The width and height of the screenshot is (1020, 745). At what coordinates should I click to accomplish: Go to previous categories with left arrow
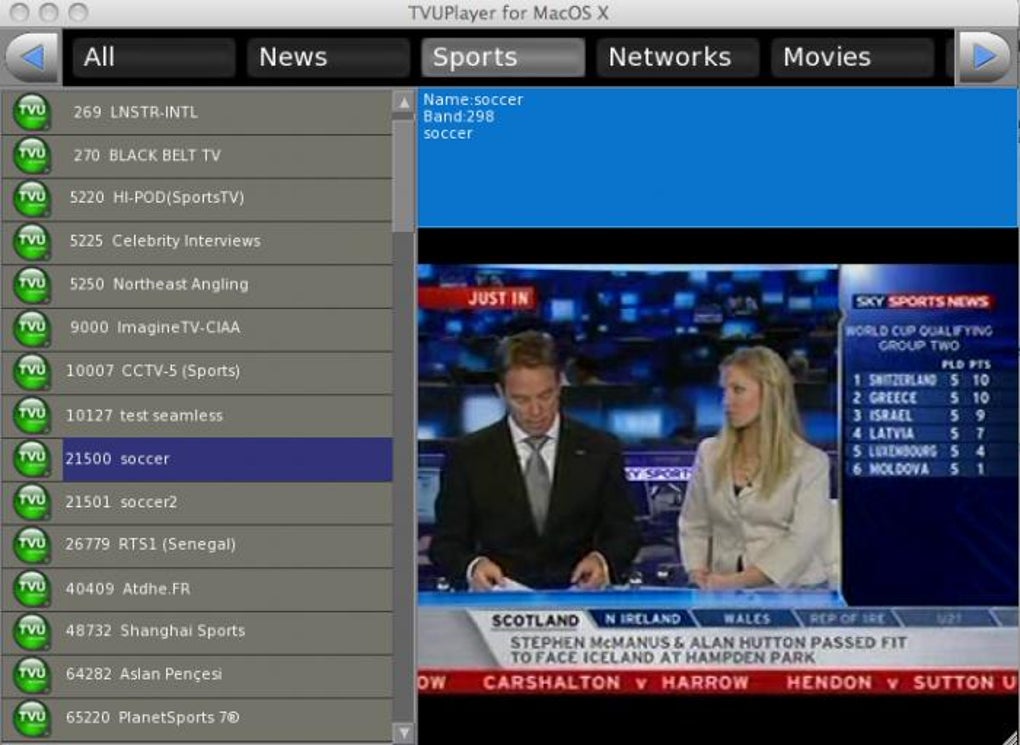click(x=33, y=57)
